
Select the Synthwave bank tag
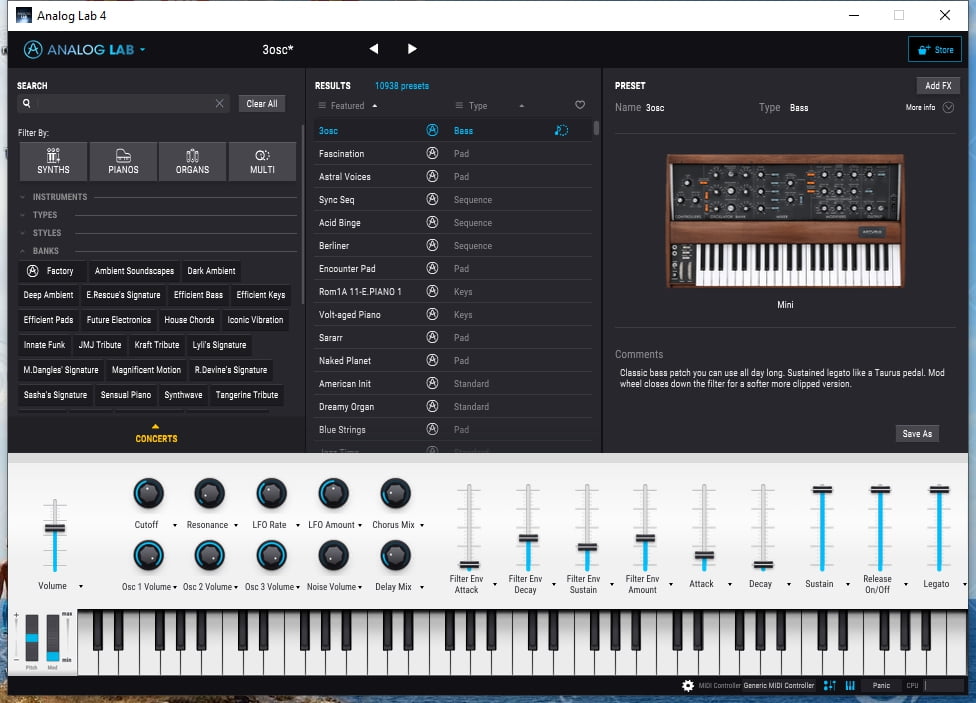click(183, 395)
